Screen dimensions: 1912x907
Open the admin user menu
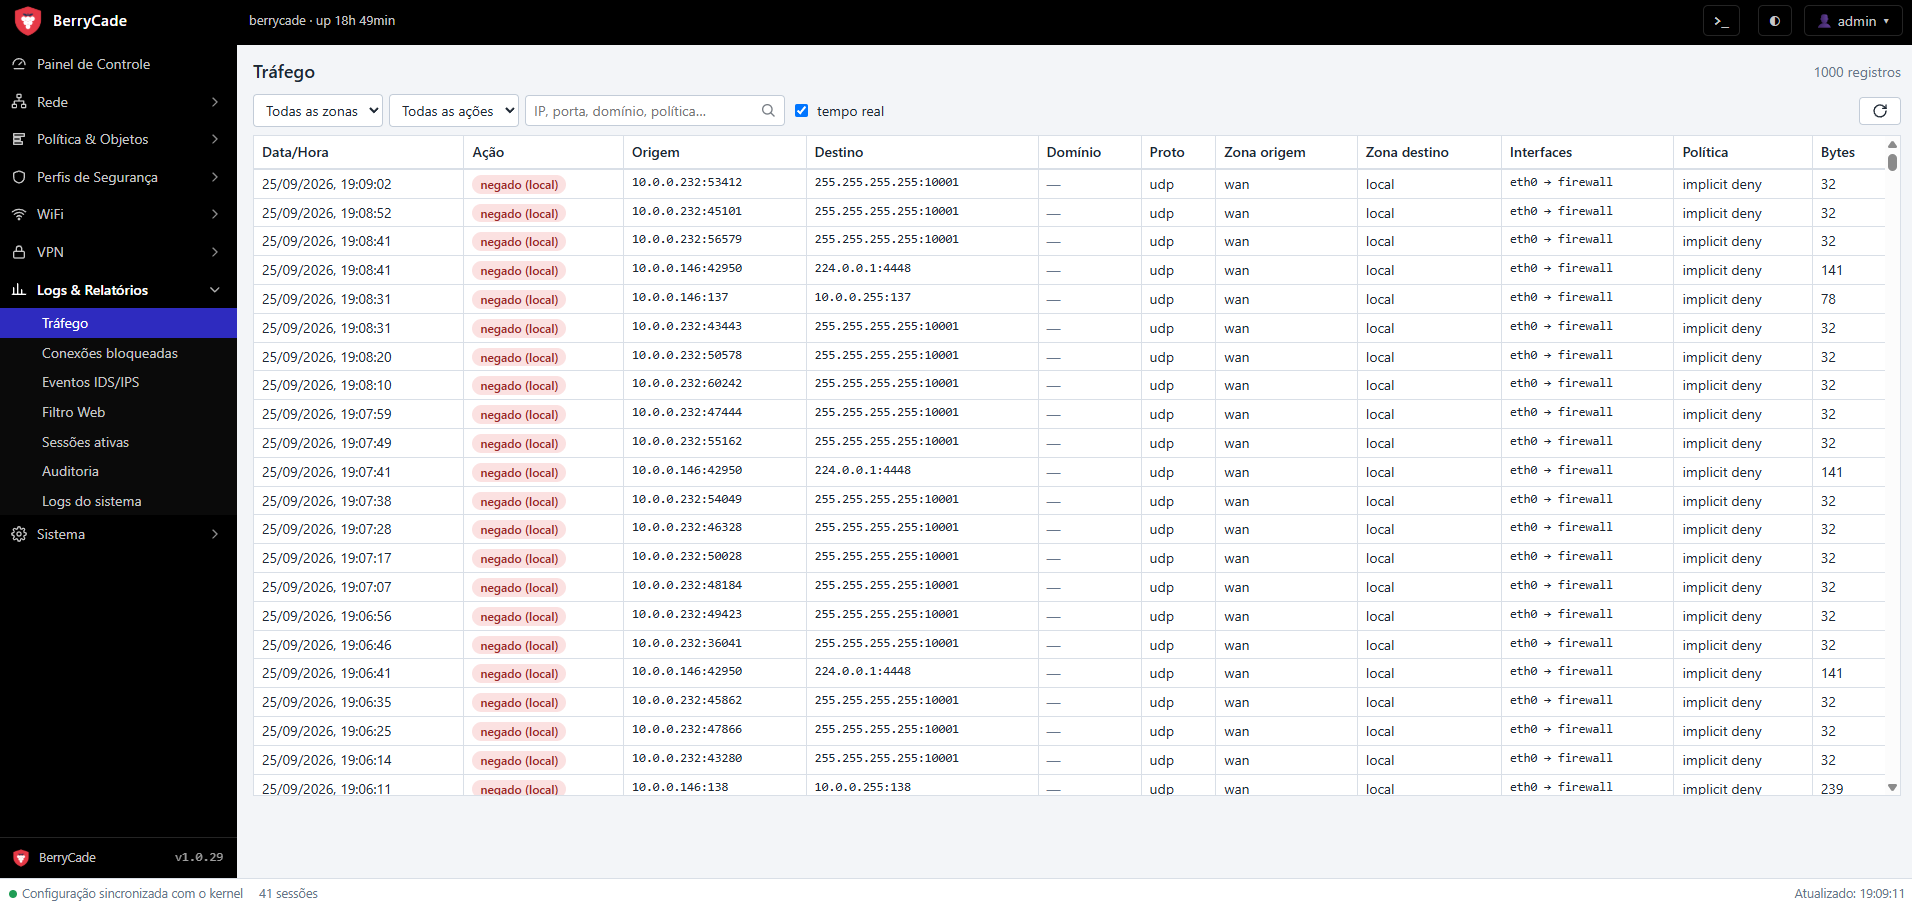pyautogui.click(x=1853, y=21)
